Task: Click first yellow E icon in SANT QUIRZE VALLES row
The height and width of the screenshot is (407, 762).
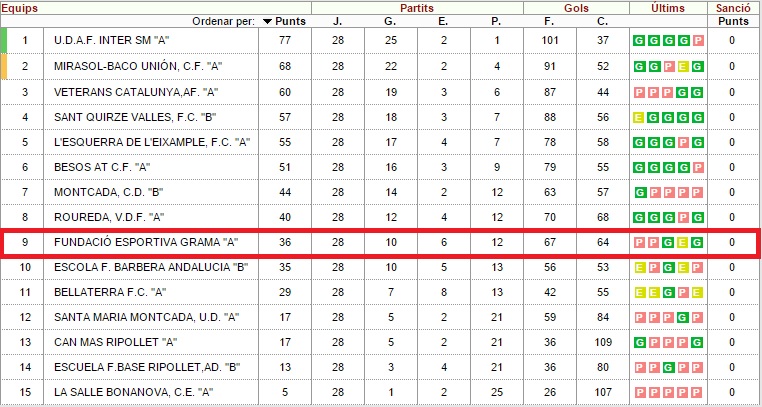Action: (x=639, y=118)
